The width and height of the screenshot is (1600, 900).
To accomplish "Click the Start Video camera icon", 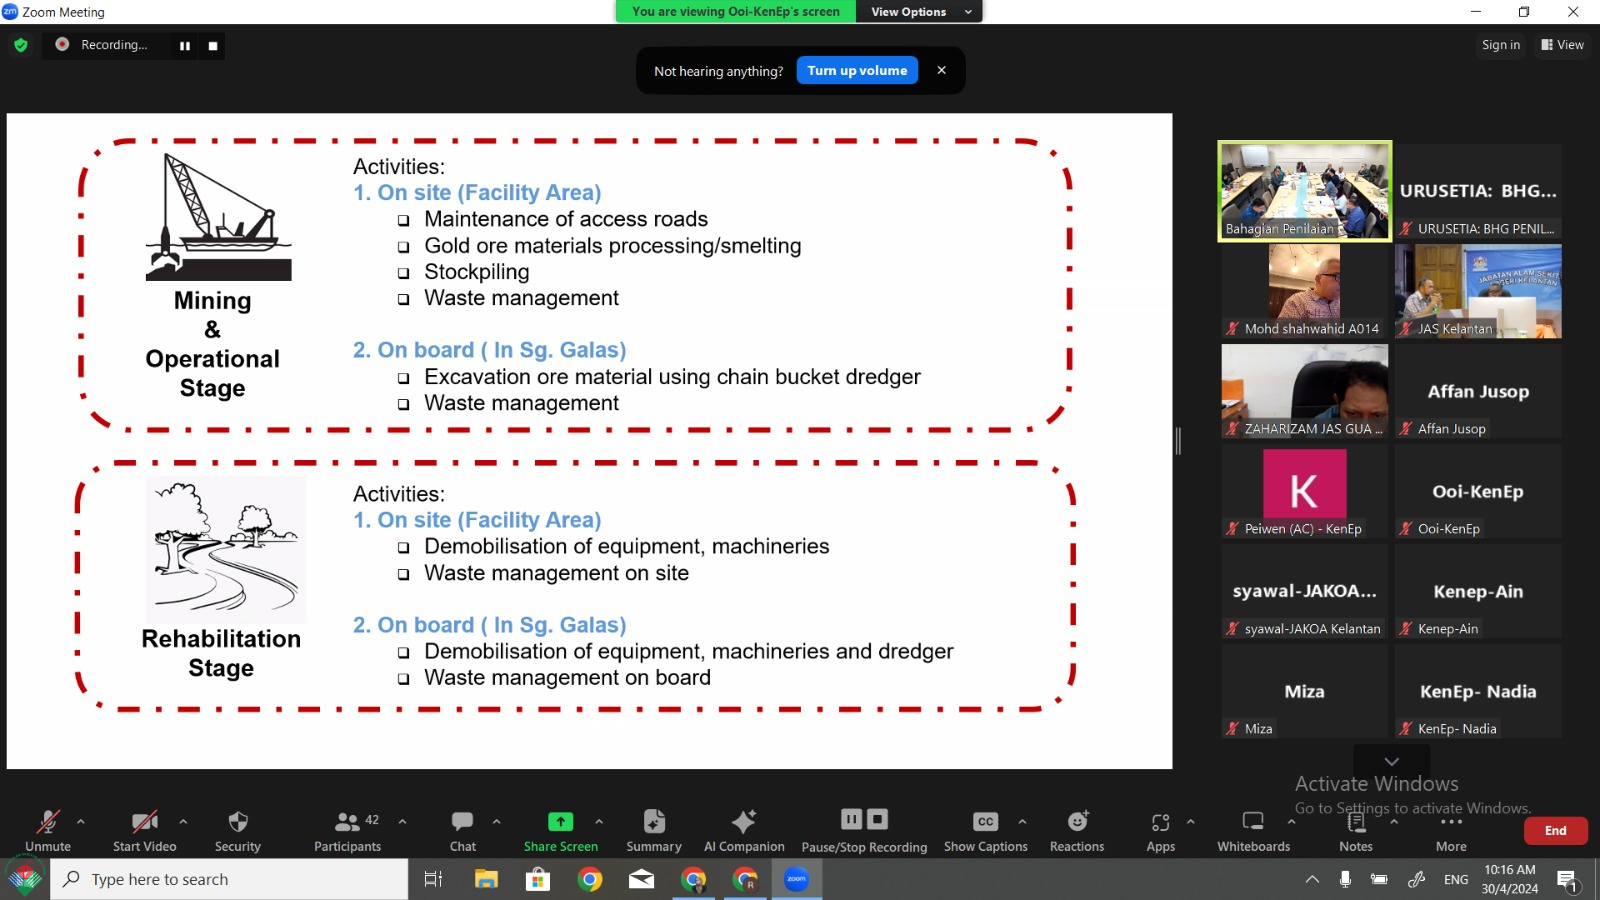I will click(145, 822).
